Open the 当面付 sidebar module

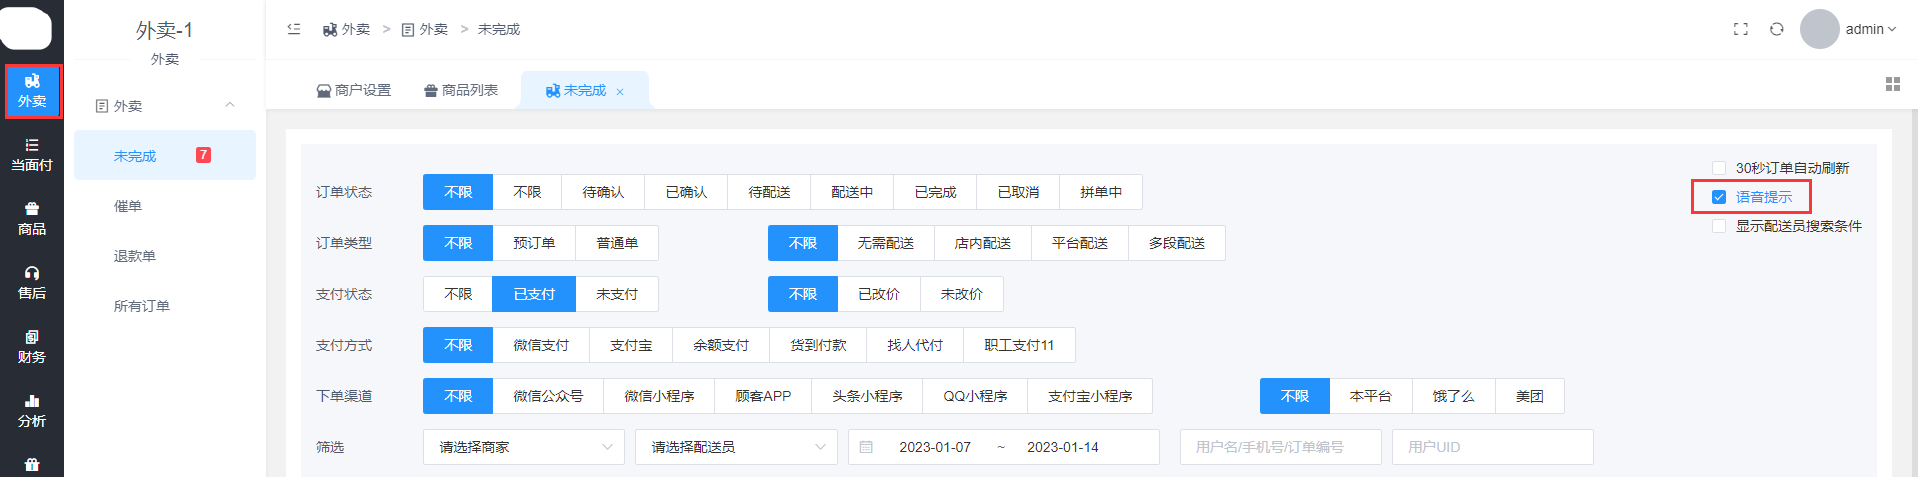(32, 155)
